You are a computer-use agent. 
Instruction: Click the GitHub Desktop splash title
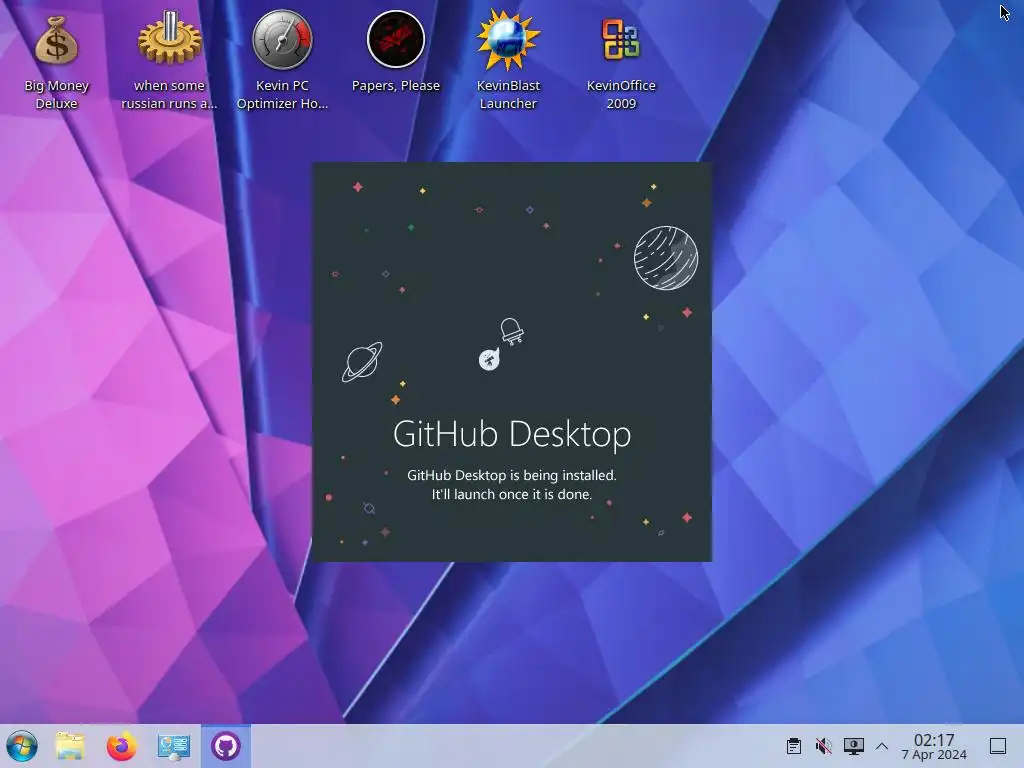[x=512, y=434]
